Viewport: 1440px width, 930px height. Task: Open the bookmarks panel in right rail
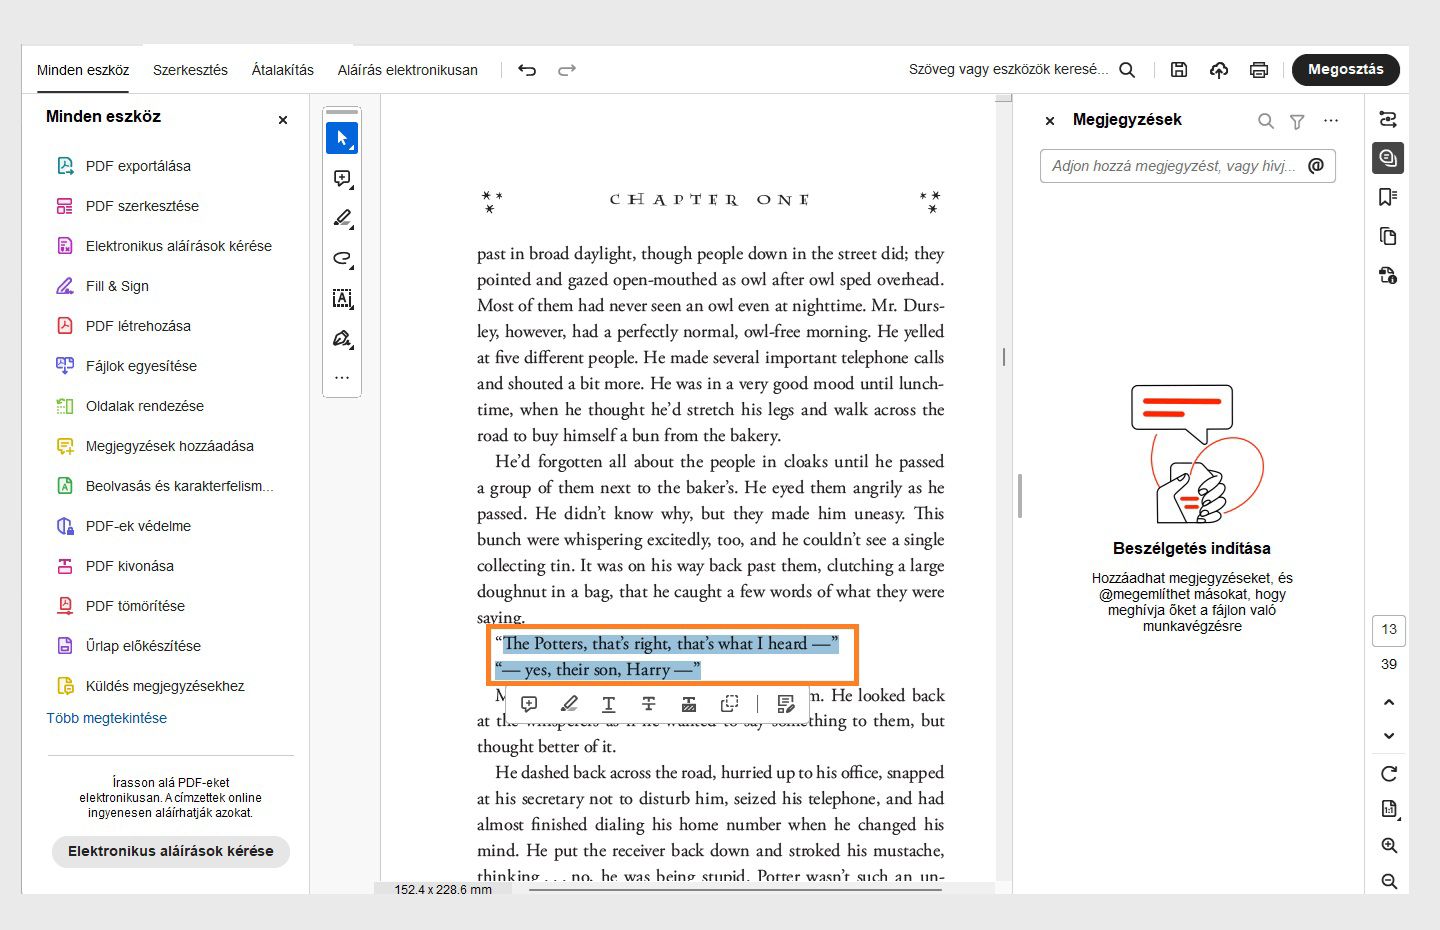pyautogui.click(x=1388, y=197)
